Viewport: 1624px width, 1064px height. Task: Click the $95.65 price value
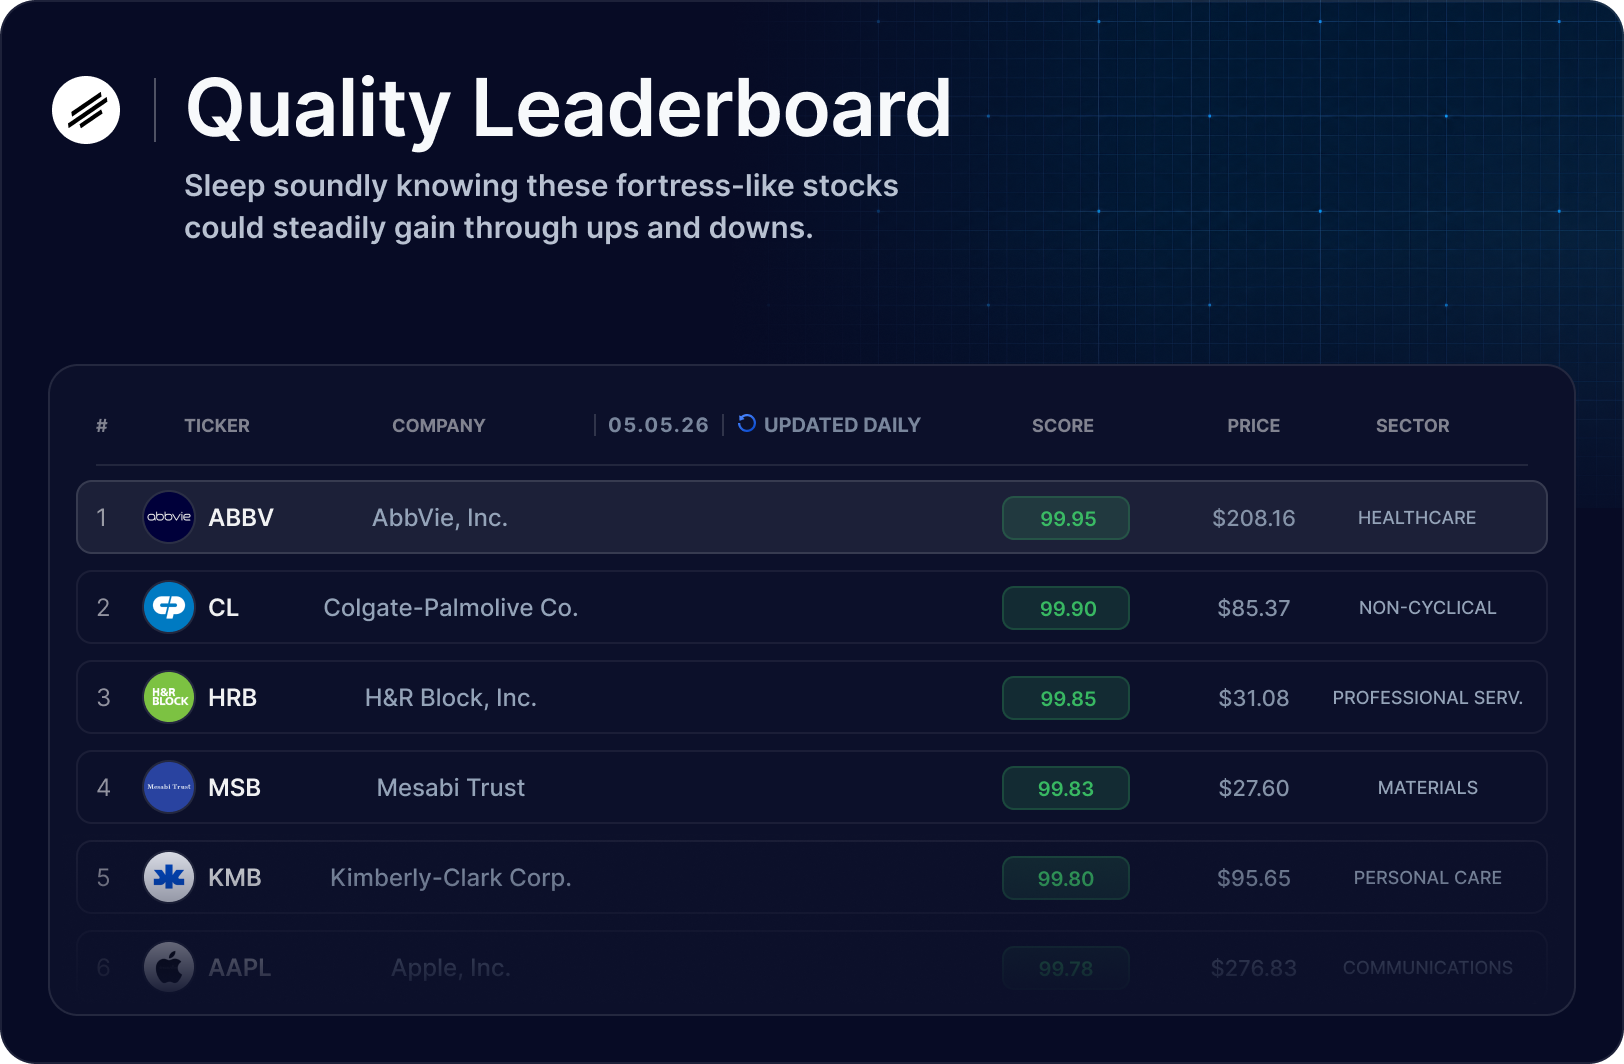(1254, 878)
